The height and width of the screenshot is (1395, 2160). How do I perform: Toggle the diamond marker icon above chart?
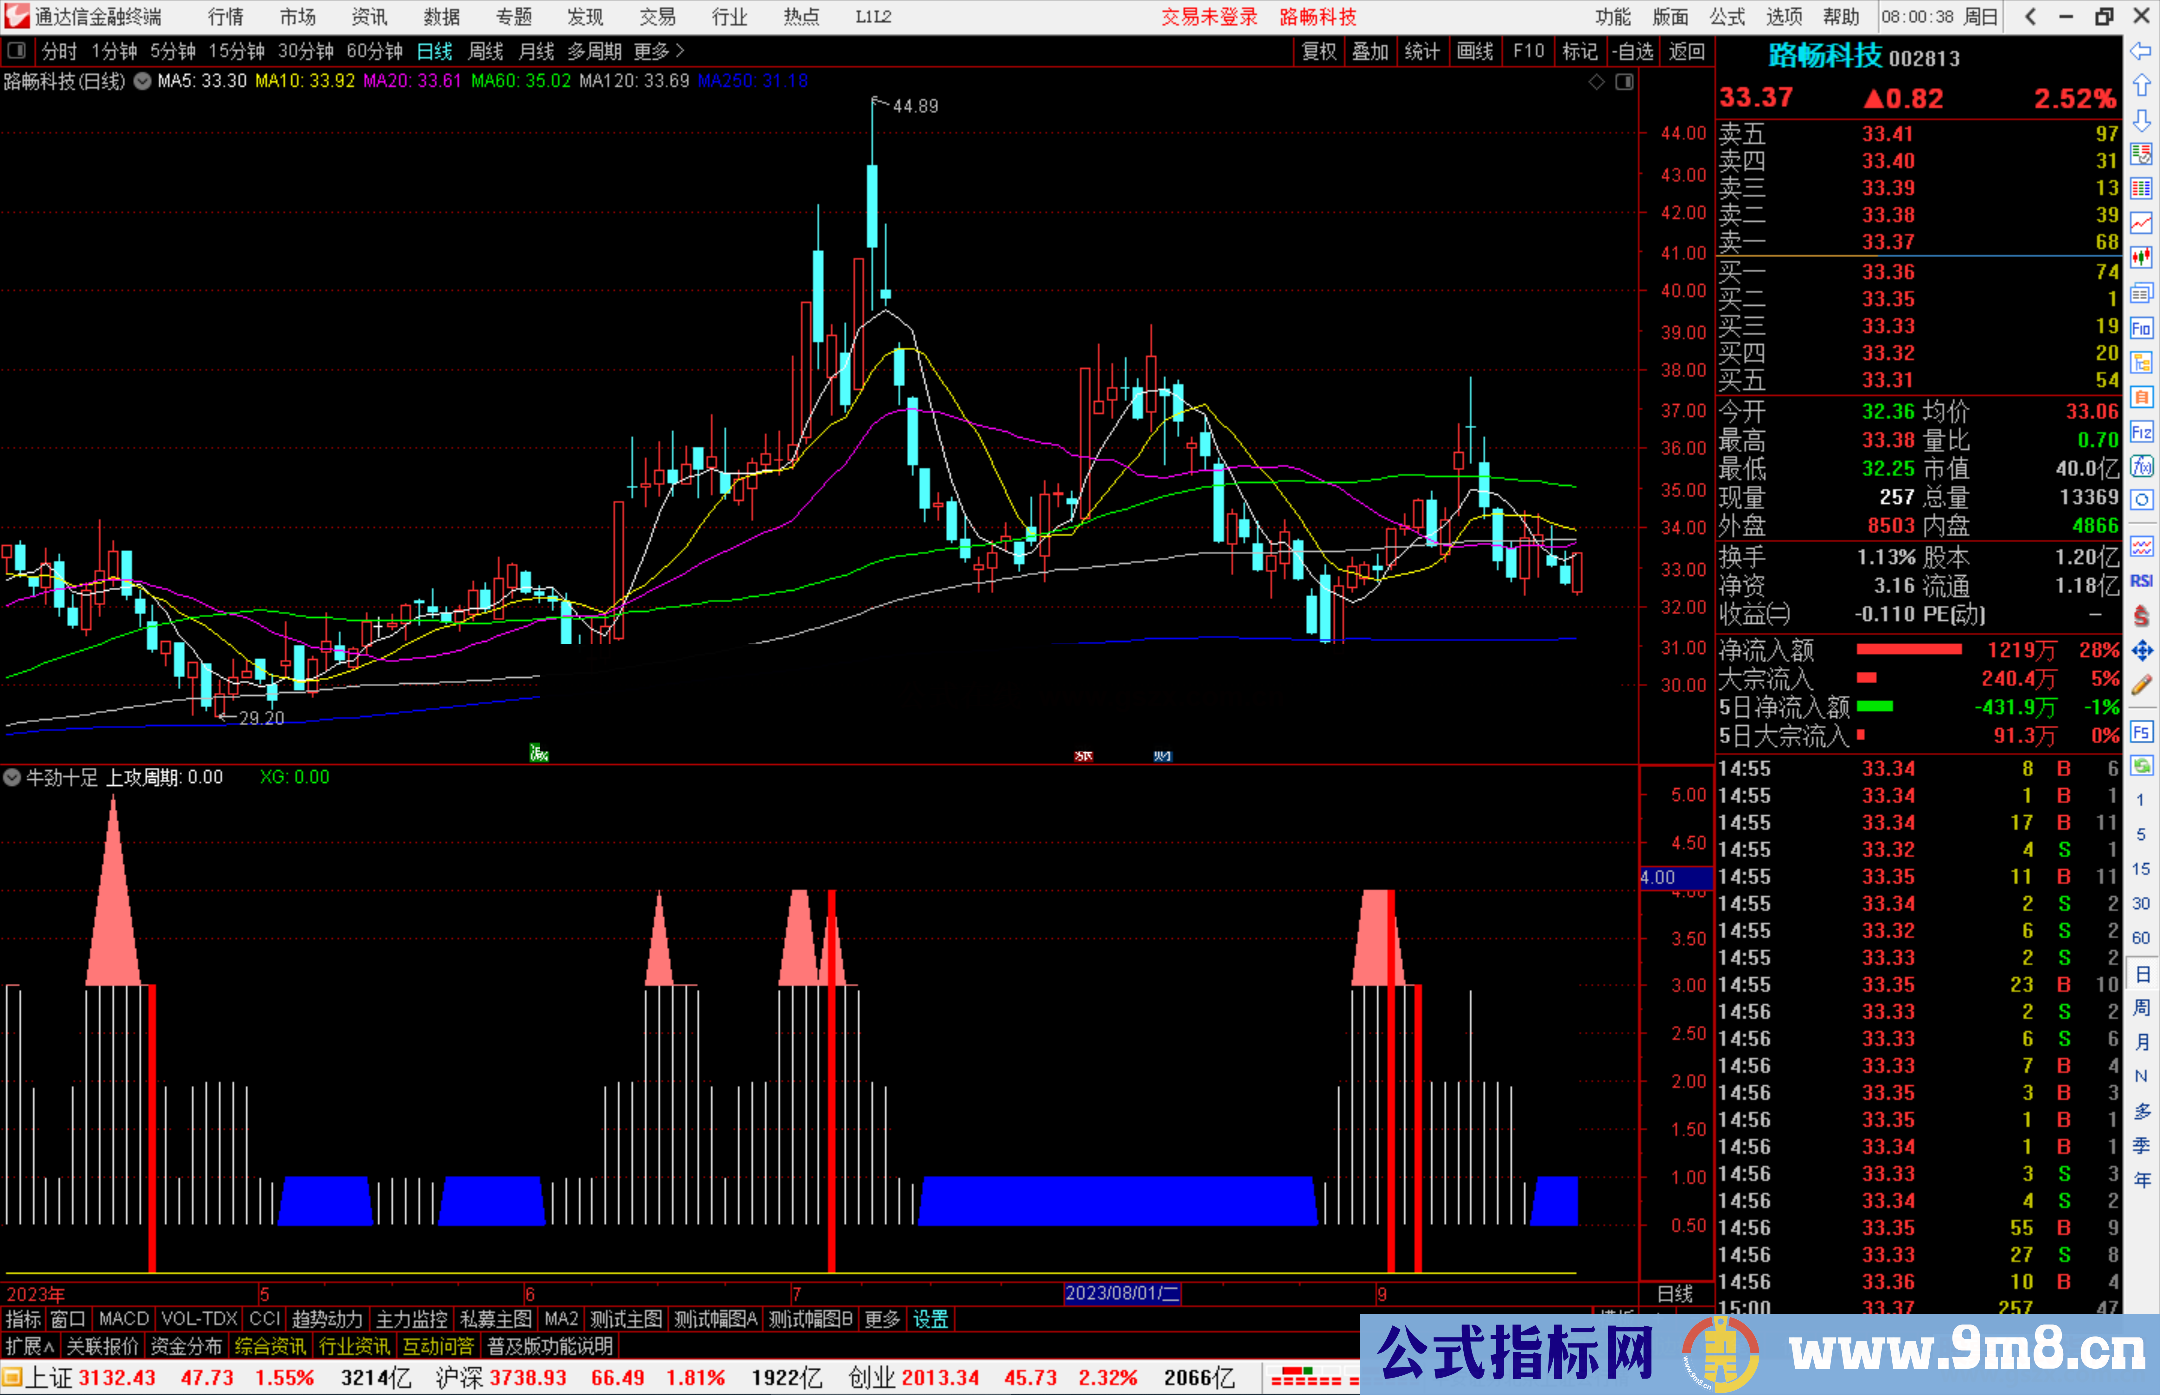[x=1597, y=82]
